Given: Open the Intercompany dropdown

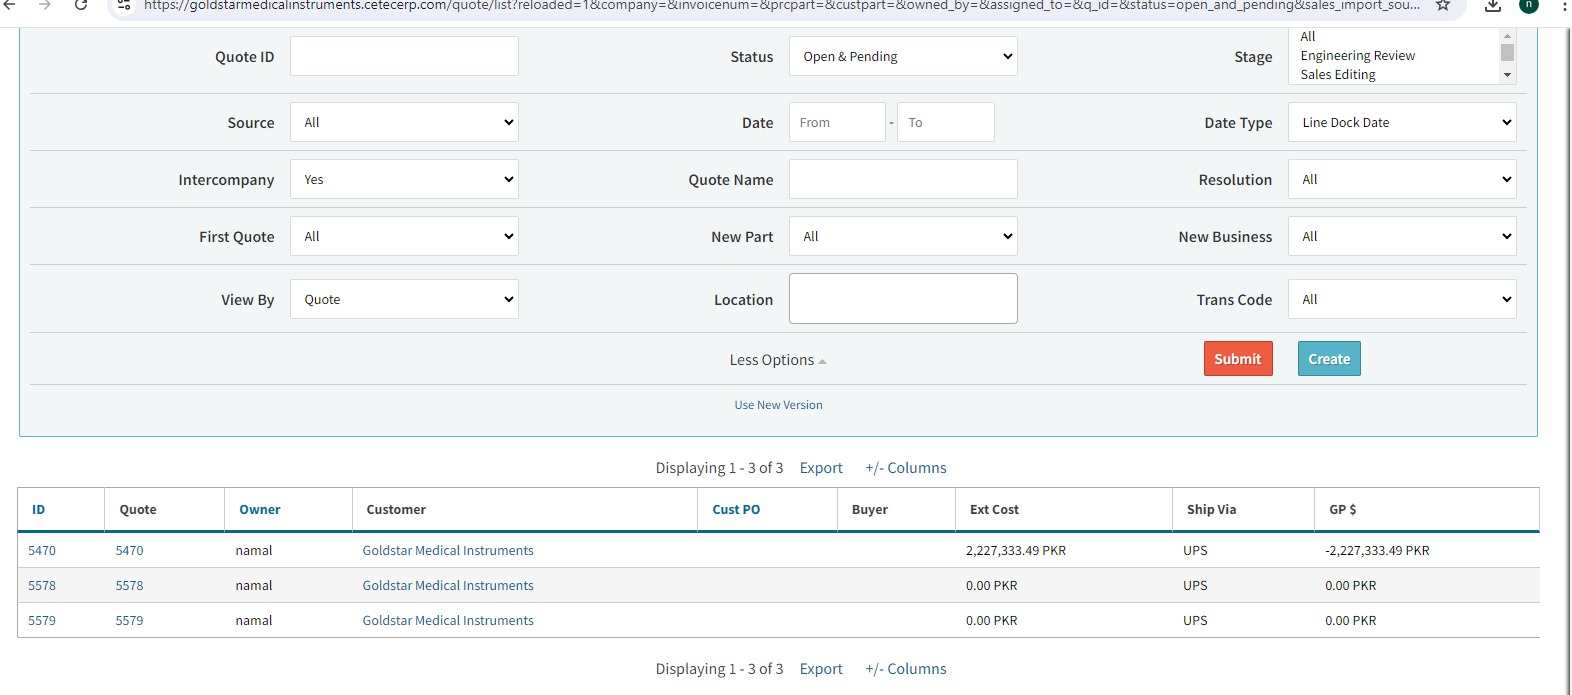Looking at the screenshot, I should pyautogui.click(x=404, y=179).
